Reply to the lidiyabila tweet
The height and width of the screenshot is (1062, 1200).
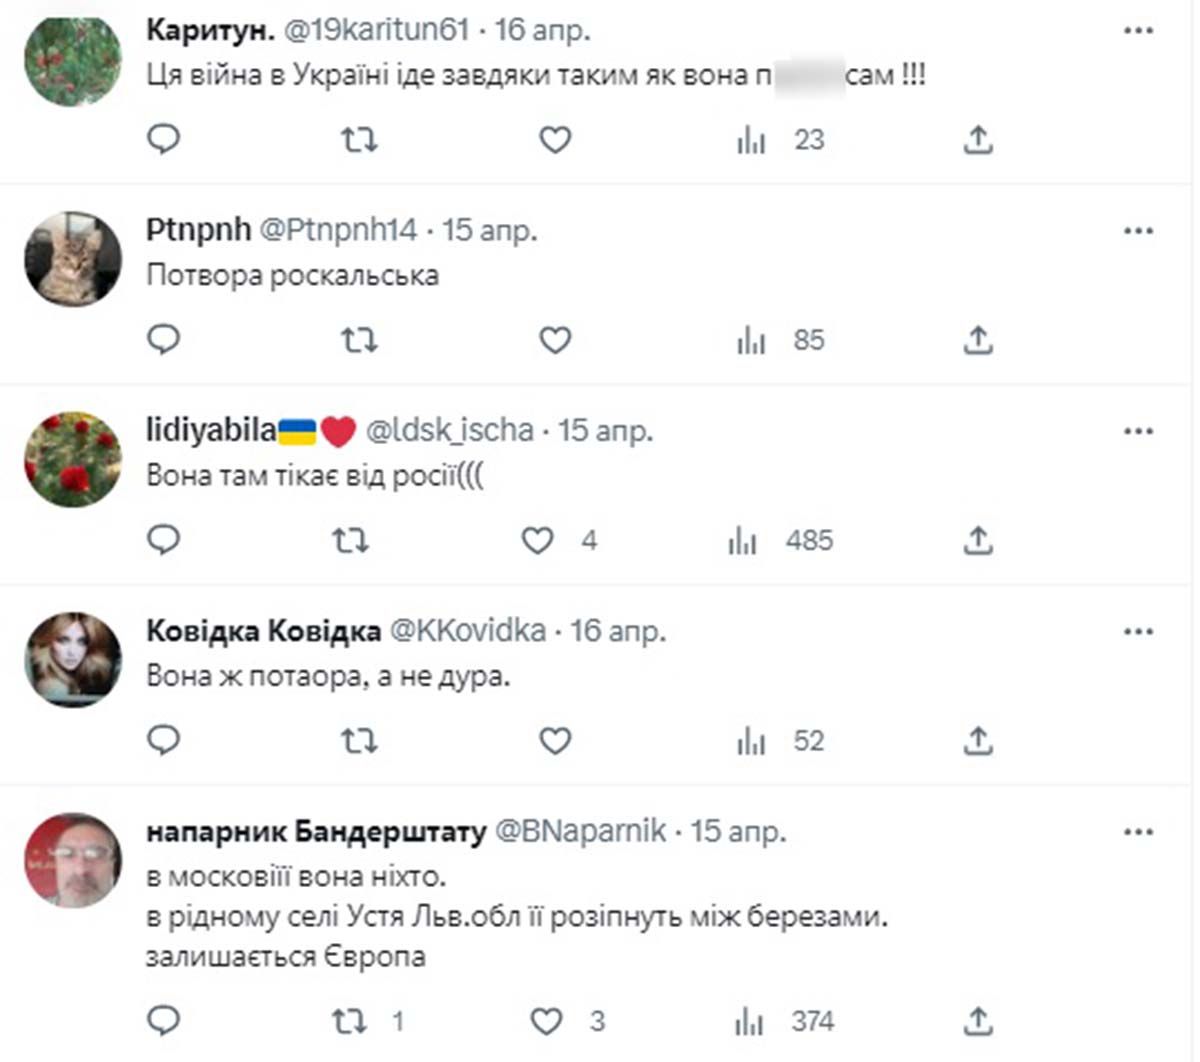point(163,541)
